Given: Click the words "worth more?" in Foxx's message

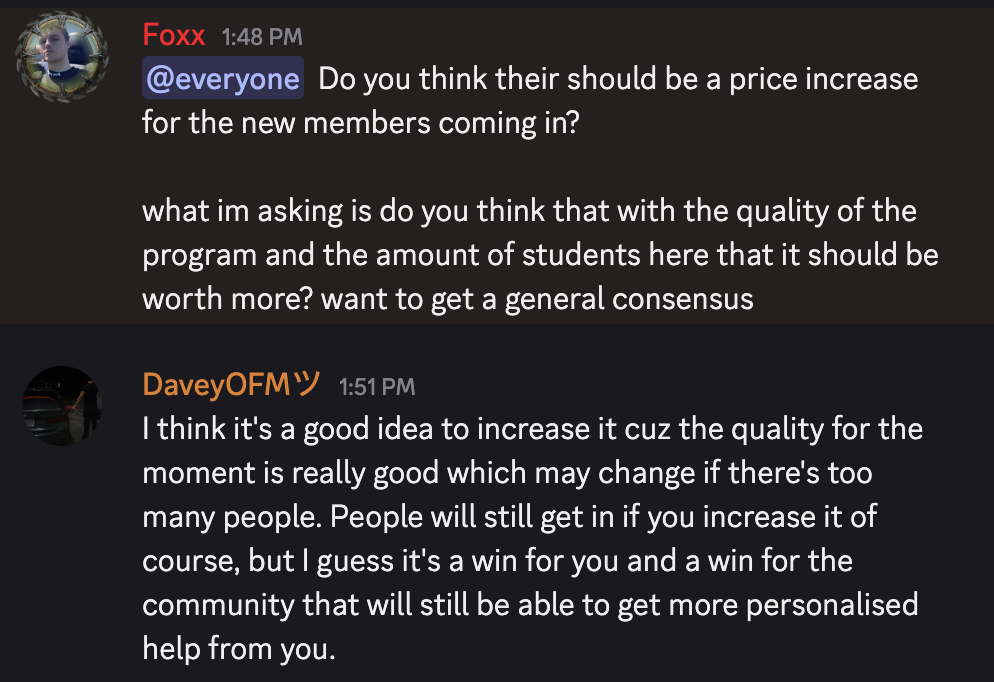Looking at the screenshot, I should click(230, 299).
